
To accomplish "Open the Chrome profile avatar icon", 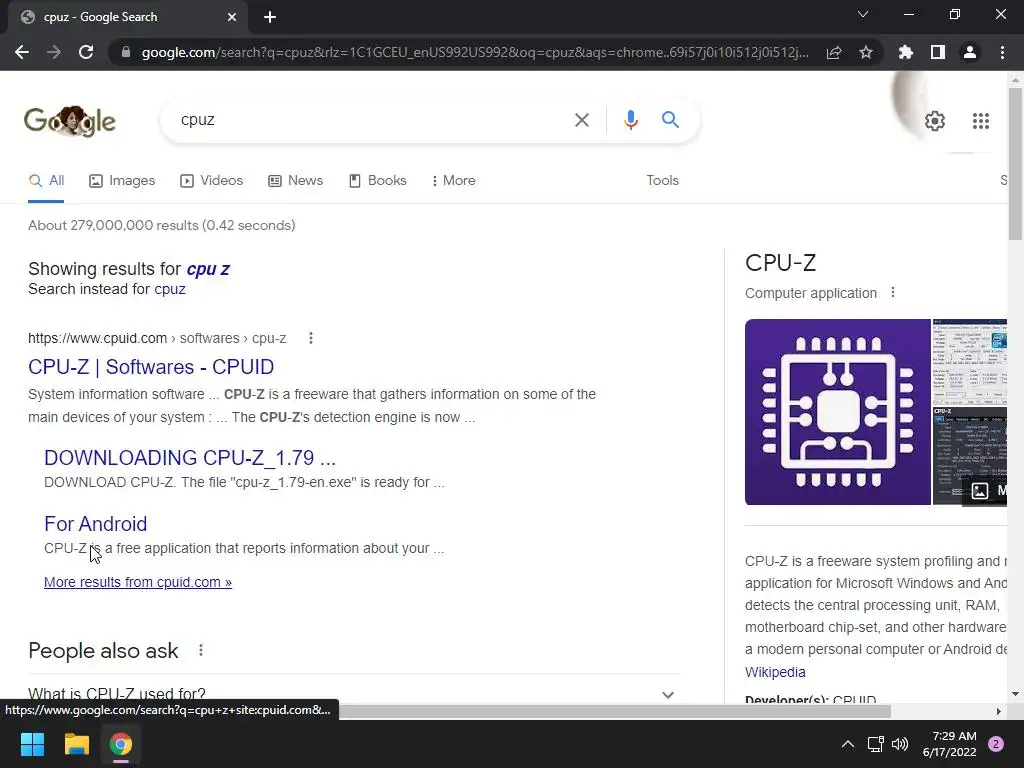I will (970, 52).
